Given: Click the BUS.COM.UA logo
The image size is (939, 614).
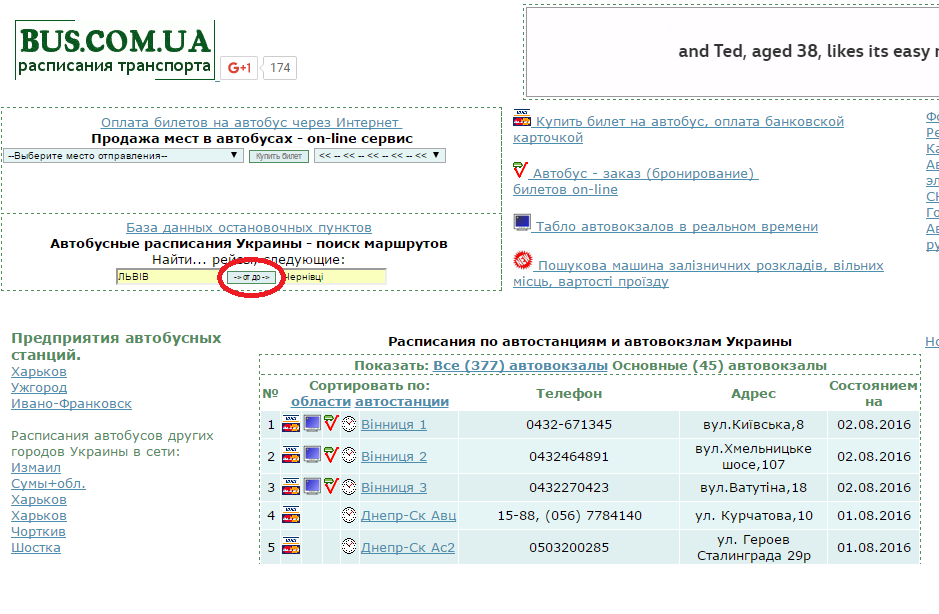Looking at the screenshot, I should 115,50.
